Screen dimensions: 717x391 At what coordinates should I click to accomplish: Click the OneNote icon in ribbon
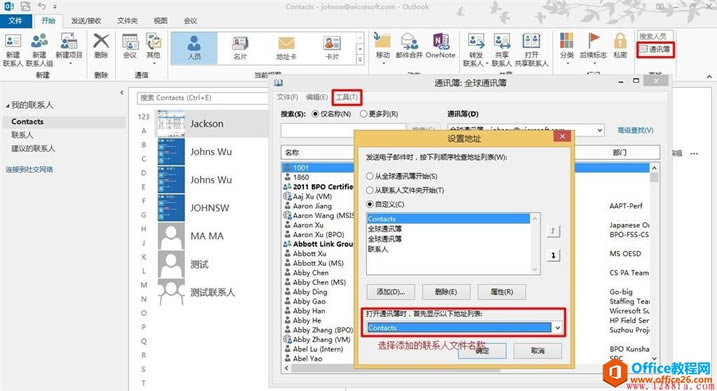[x=440, y=41]
